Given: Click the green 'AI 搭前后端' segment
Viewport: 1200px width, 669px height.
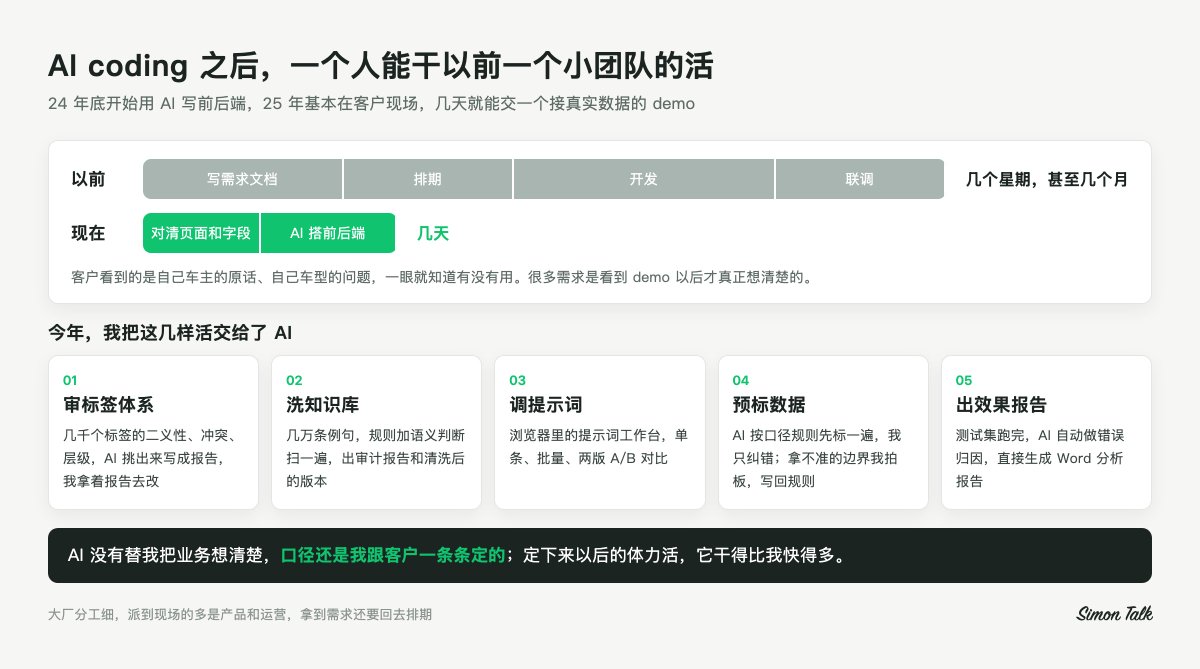Looking at the screenshot, I should coord(328,233).
